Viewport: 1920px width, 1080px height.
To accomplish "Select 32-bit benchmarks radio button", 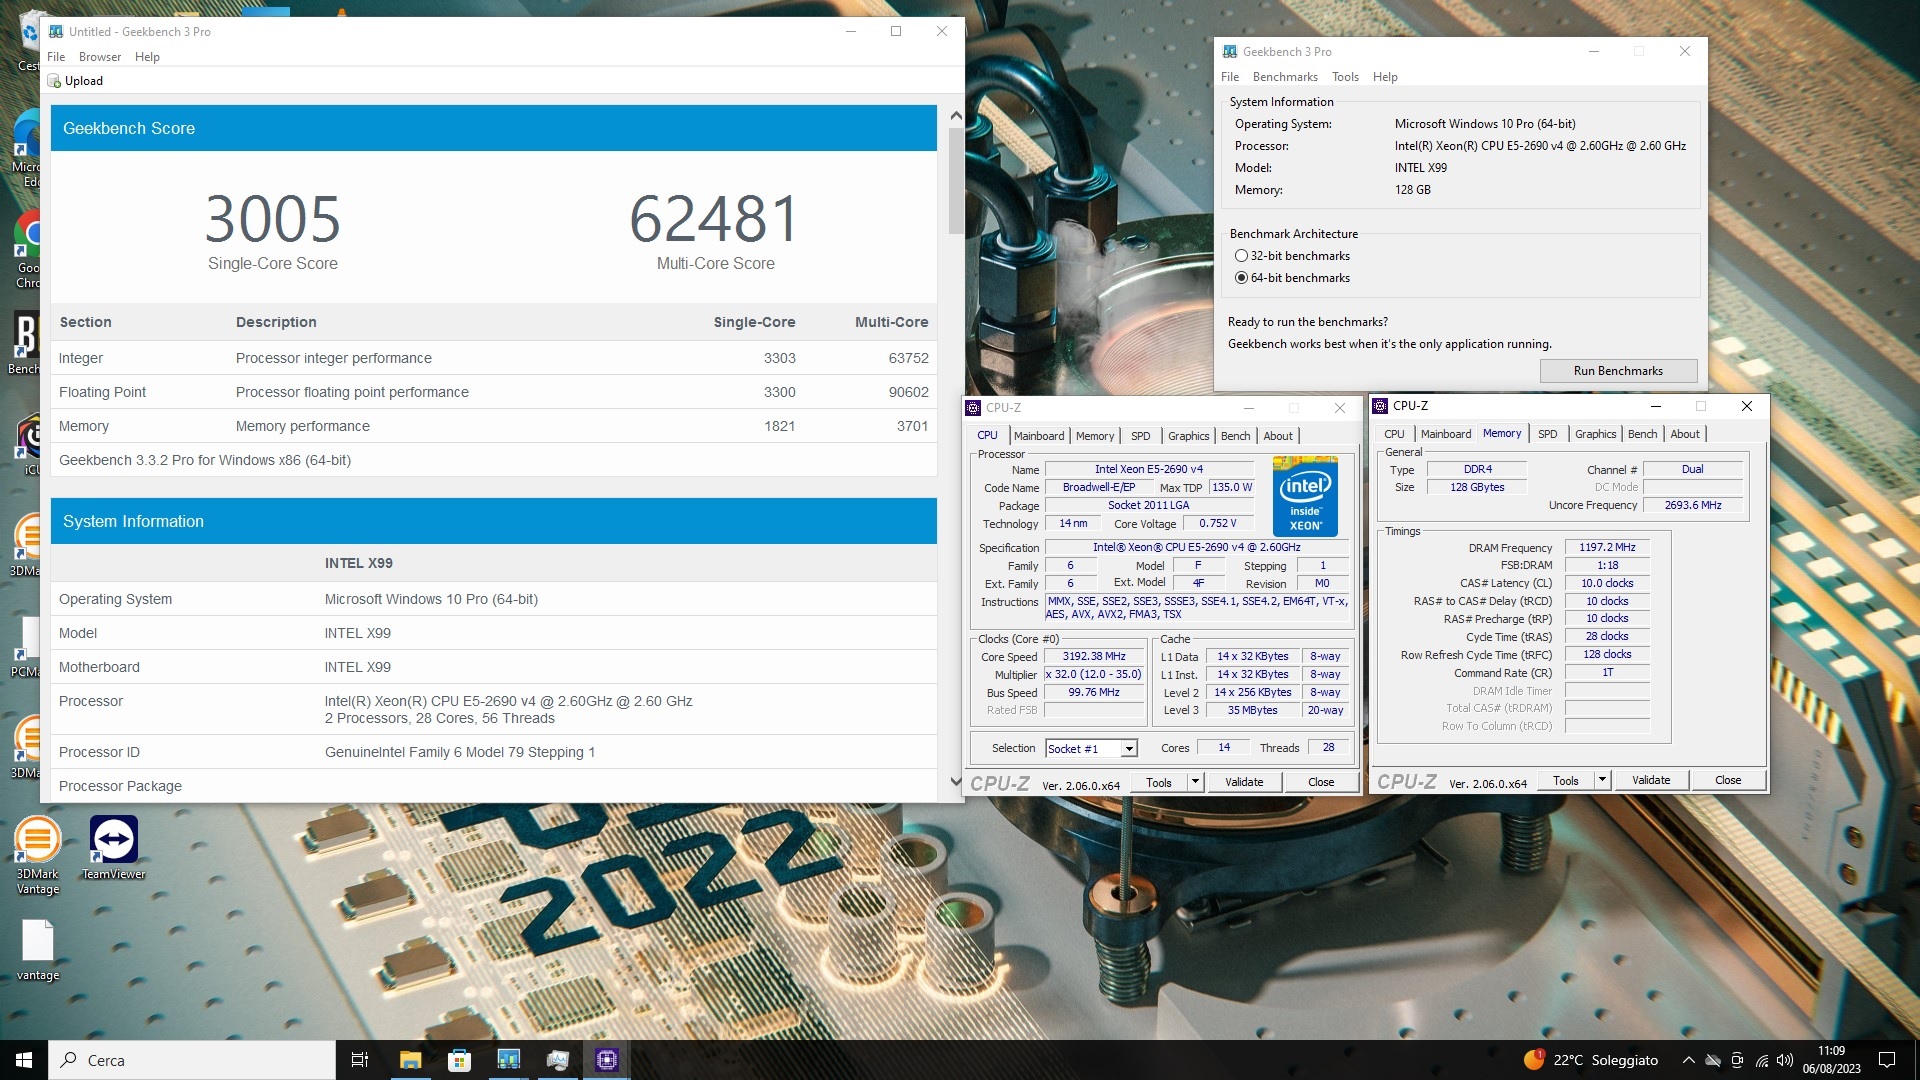I will click(x=1241, y=256).
